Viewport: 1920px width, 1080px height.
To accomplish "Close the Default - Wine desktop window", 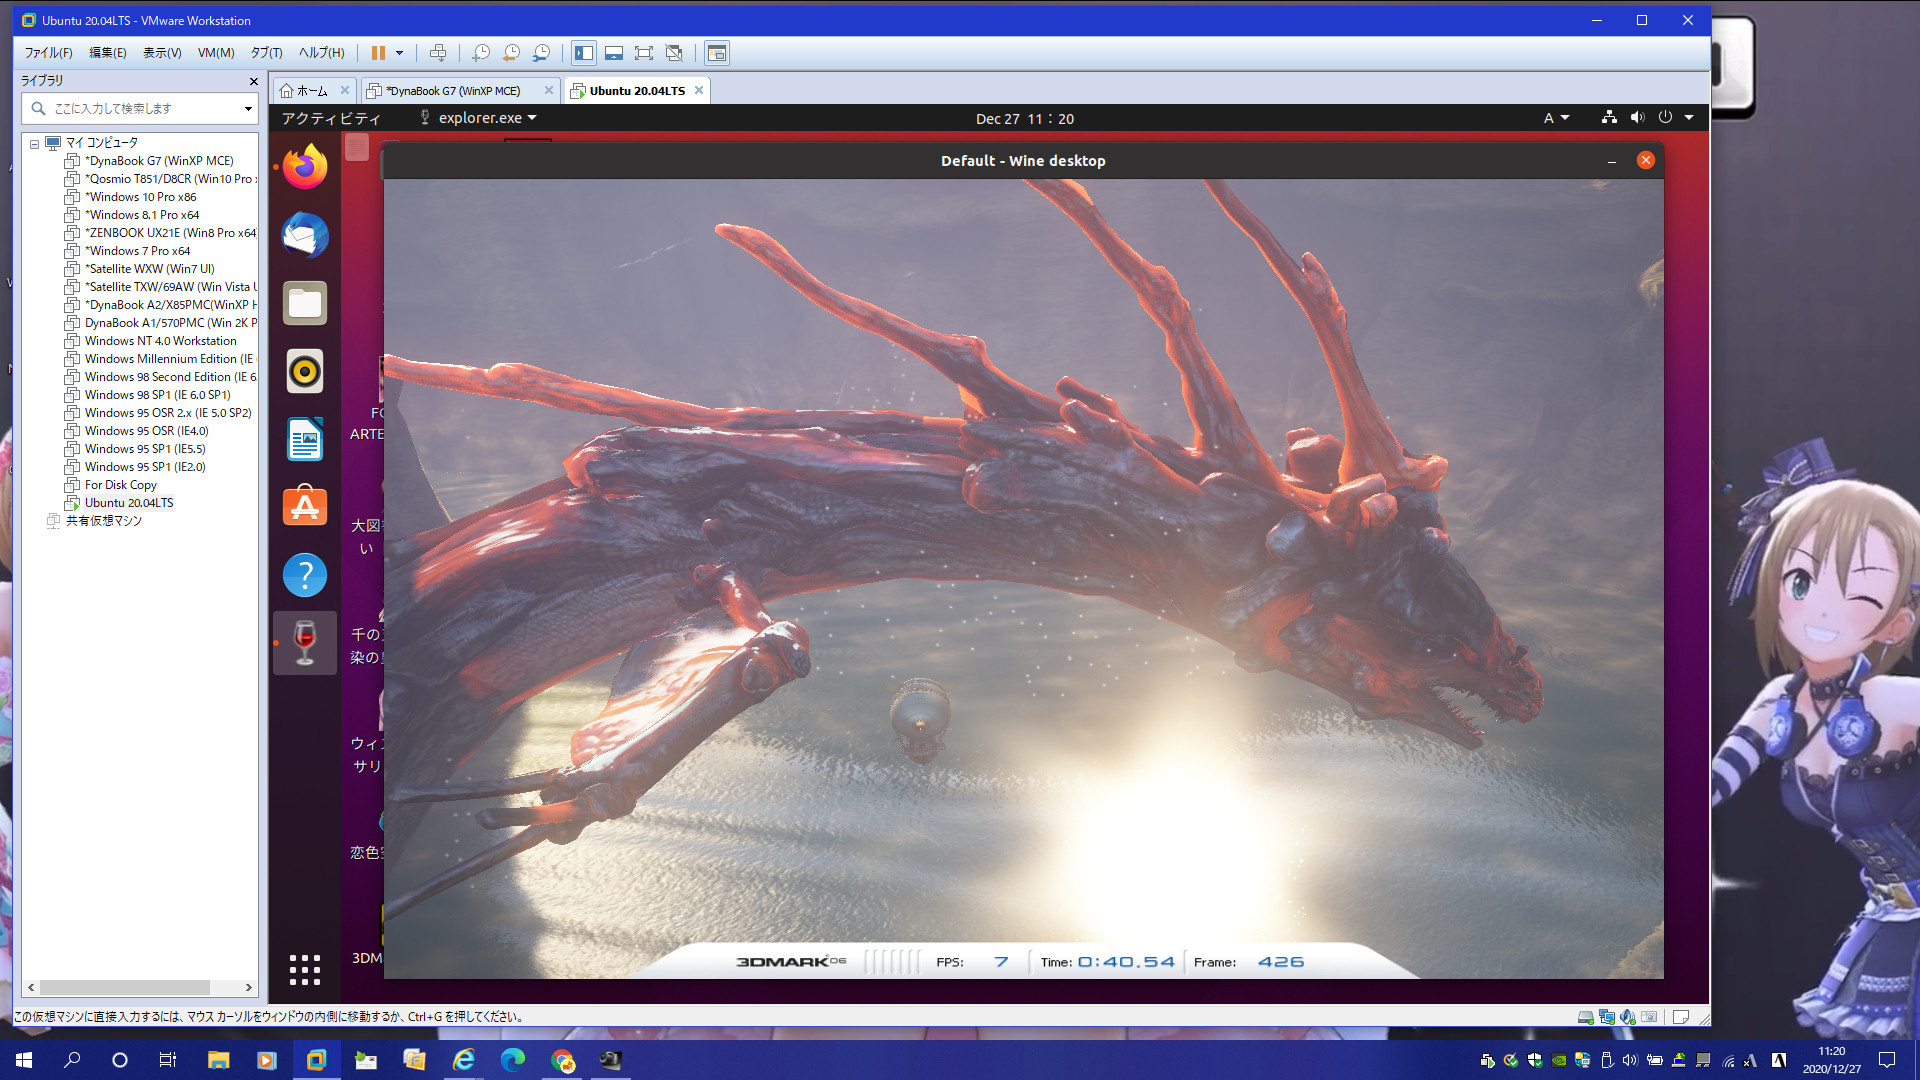I will (x=1645, y=160).
